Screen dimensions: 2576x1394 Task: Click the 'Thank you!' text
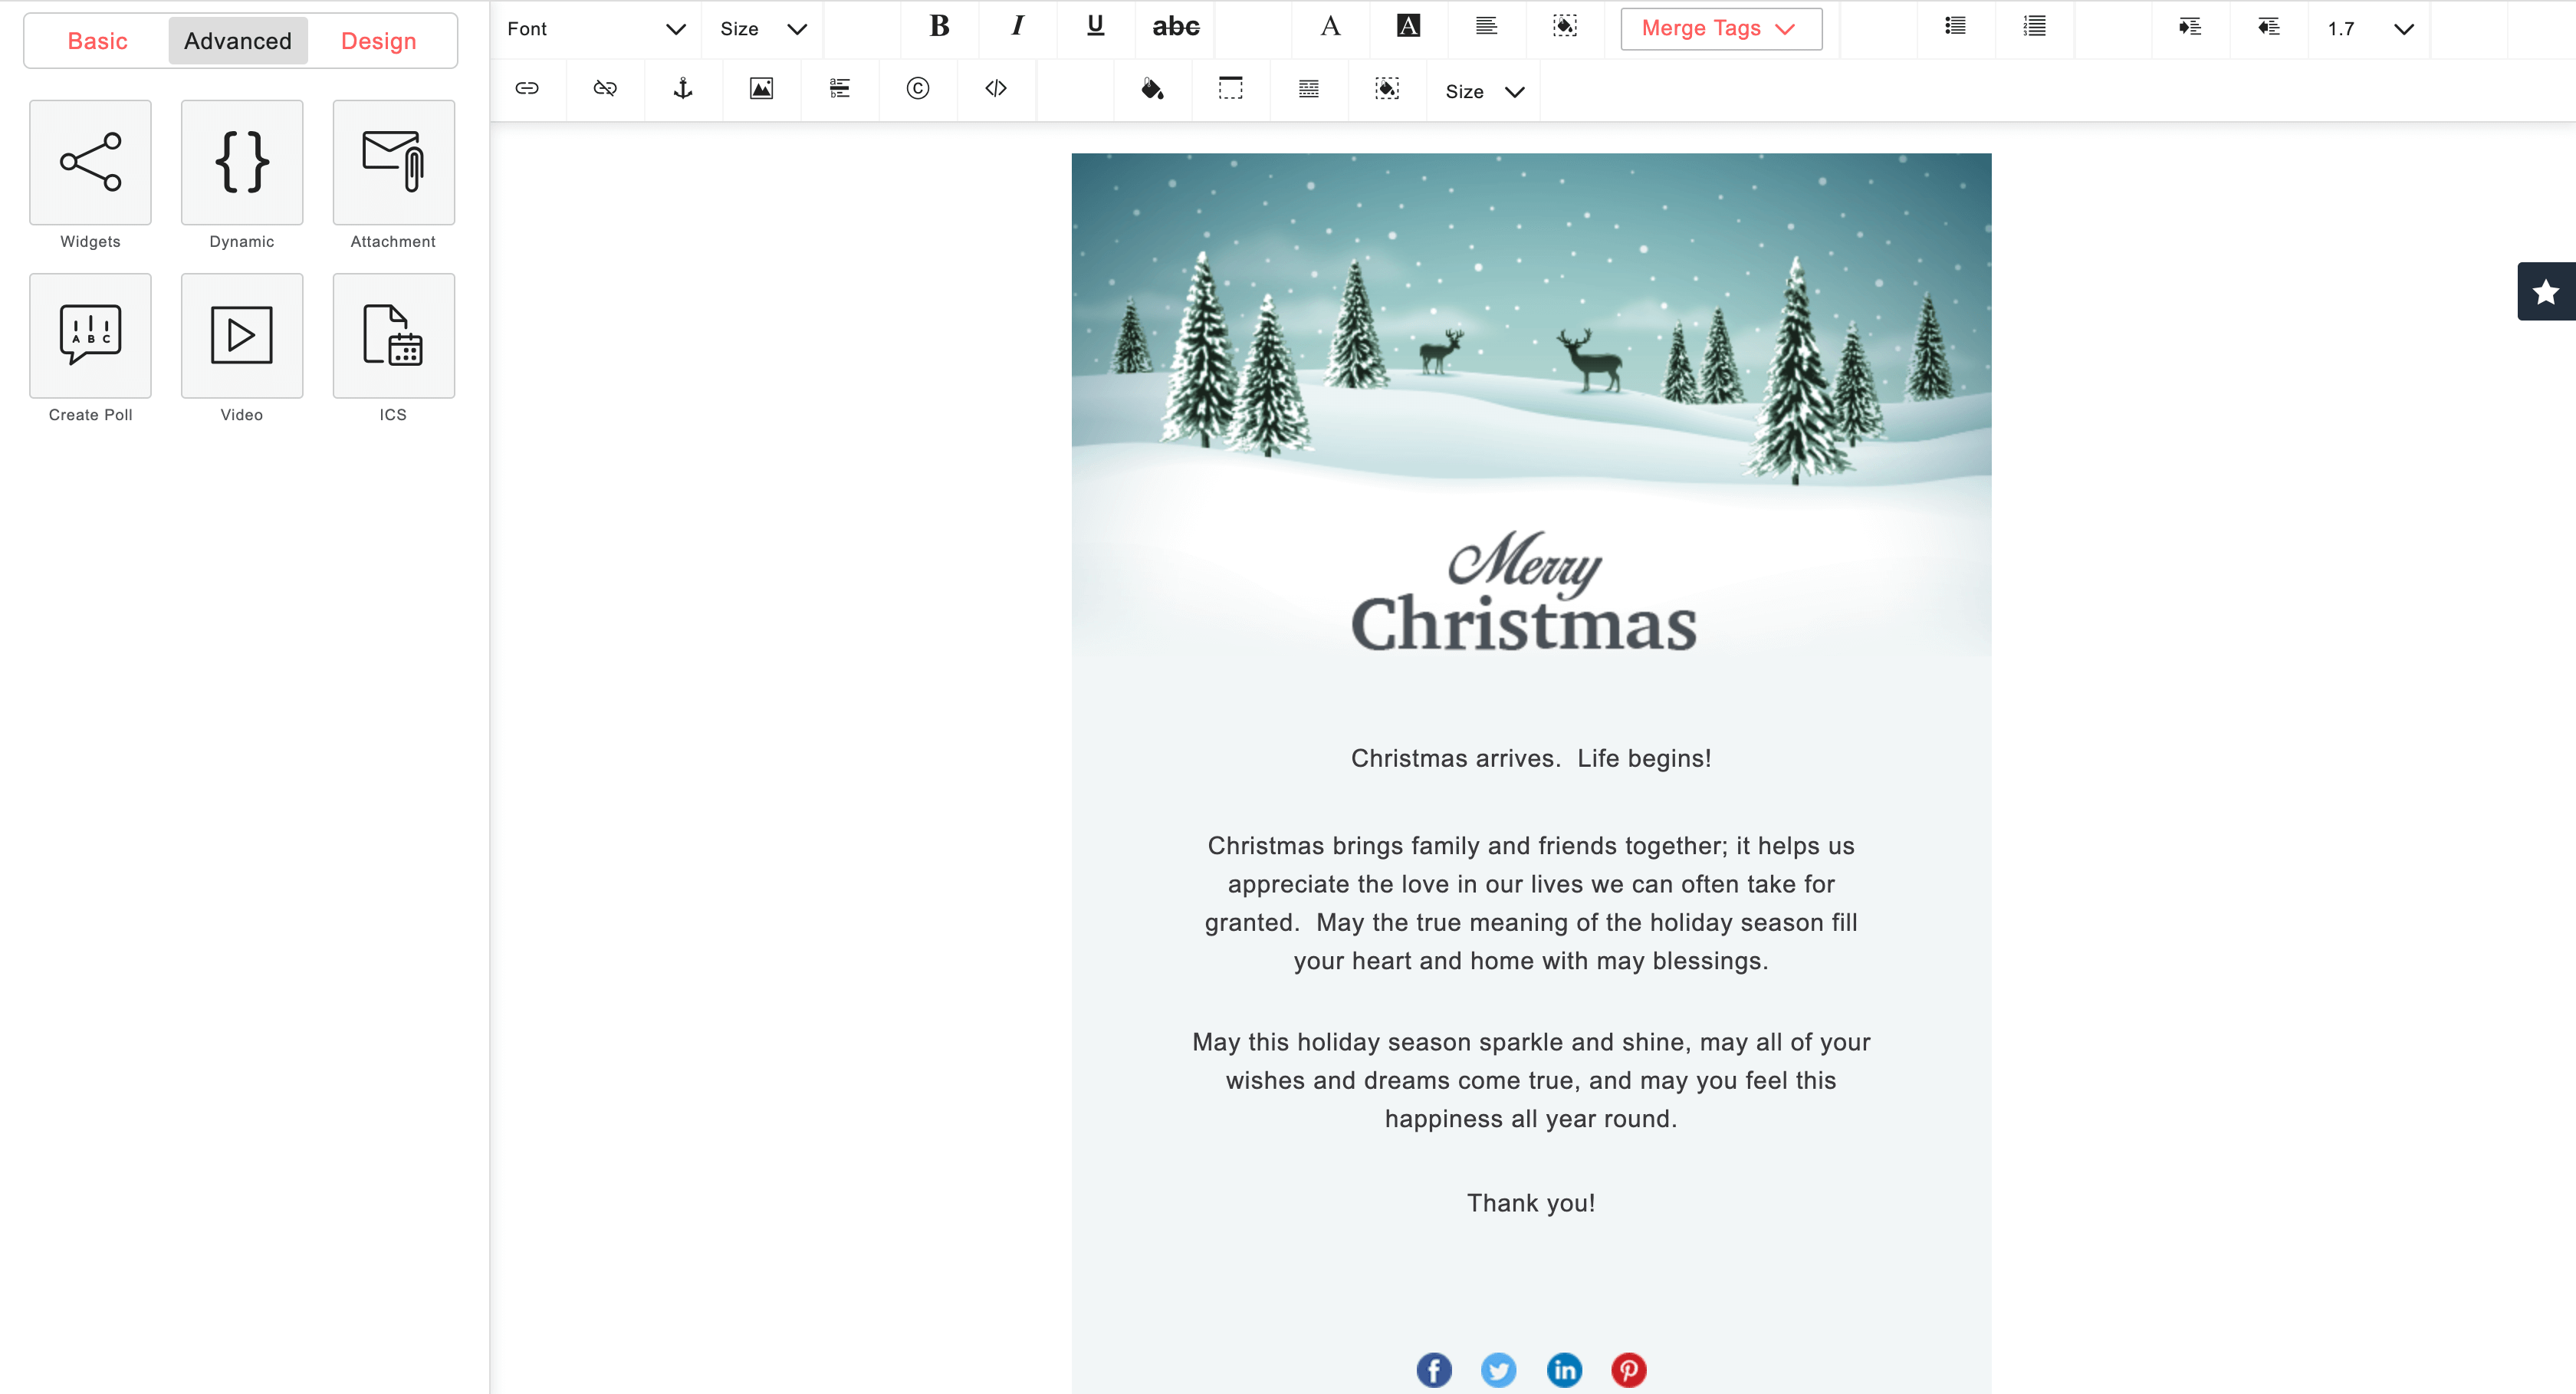click(x=1531, y=1203)
